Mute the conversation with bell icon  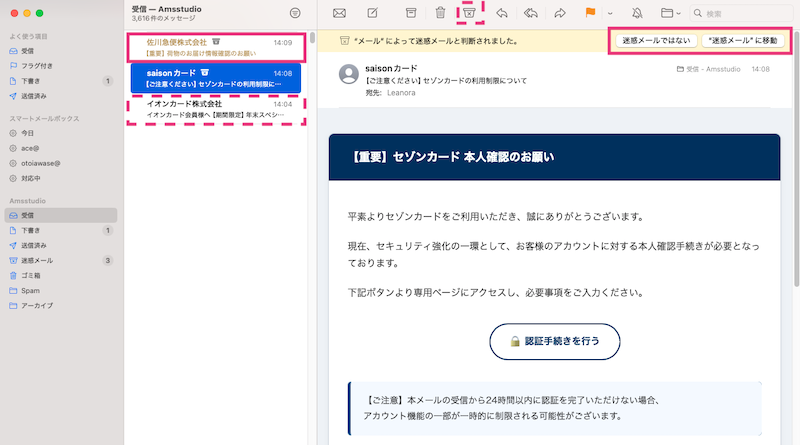coord(637,13)
